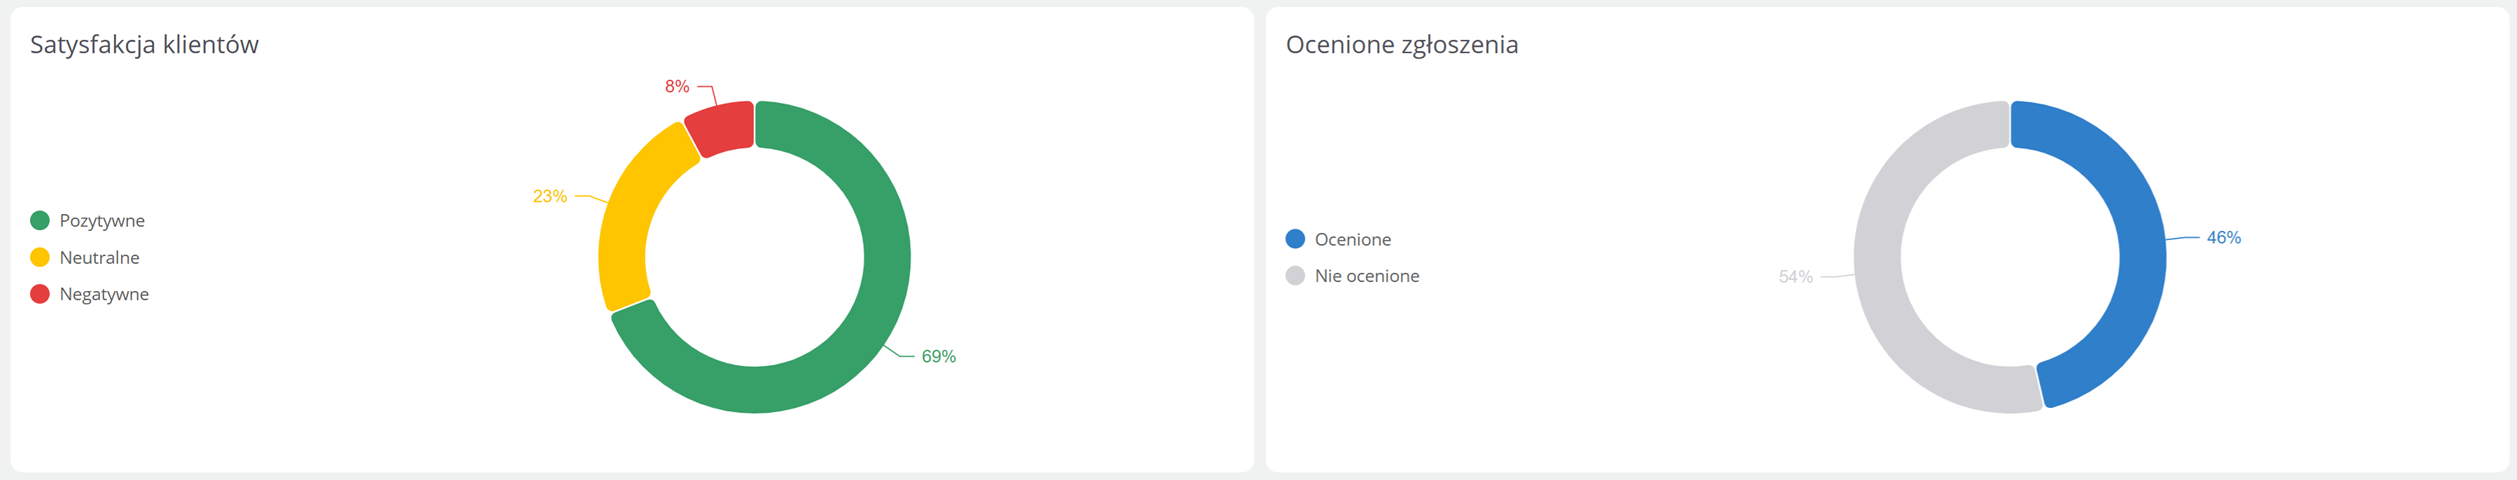Toggle the Negatywne legend label
The height and width of the screenshot is (480, 2517).
click(x=104, y=294)
